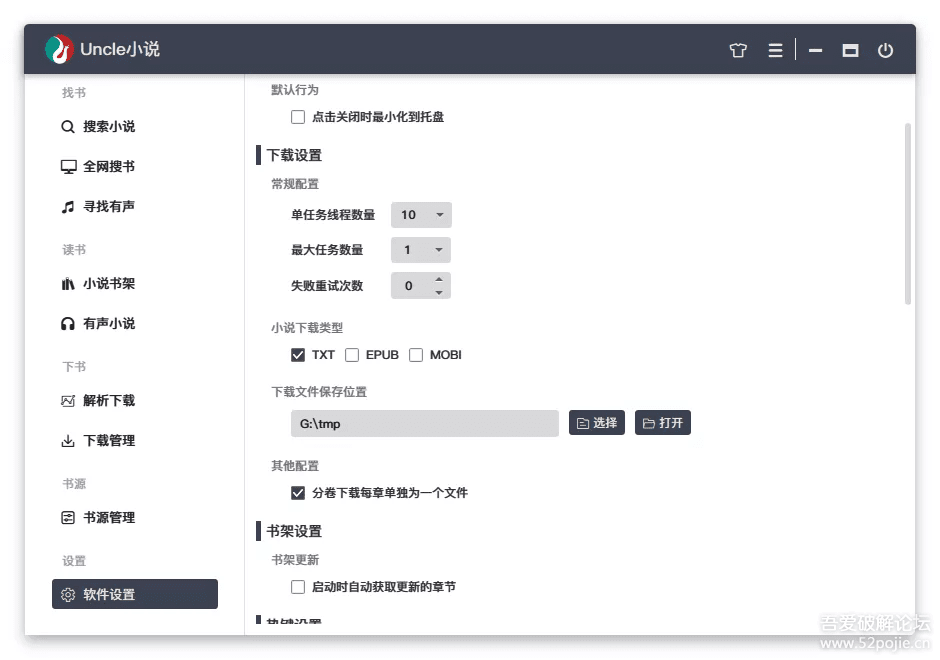Click the power exit icon
The width and height of the screenshot is (940, 660).
(885, 50)
